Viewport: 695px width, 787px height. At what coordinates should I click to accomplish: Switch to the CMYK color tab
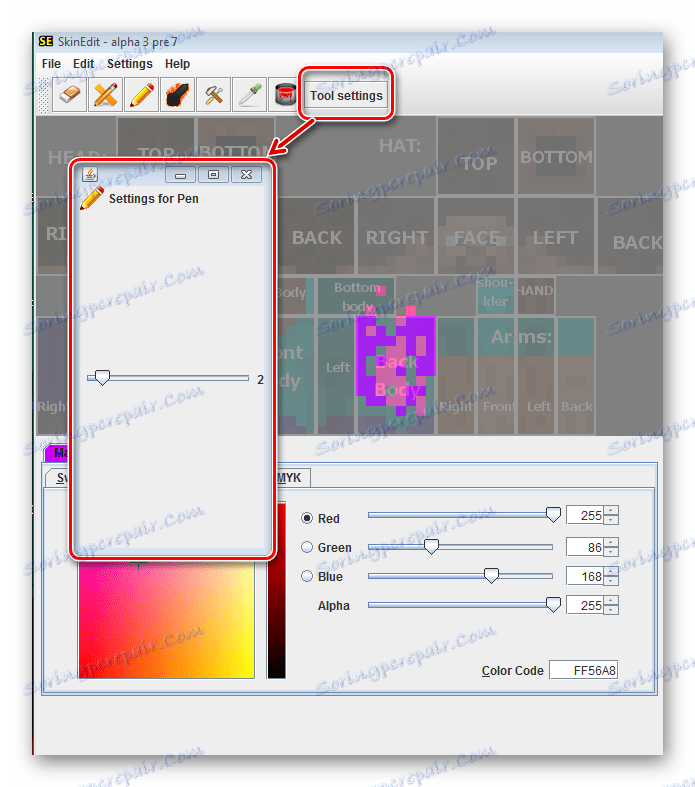(x=293, y=477)
